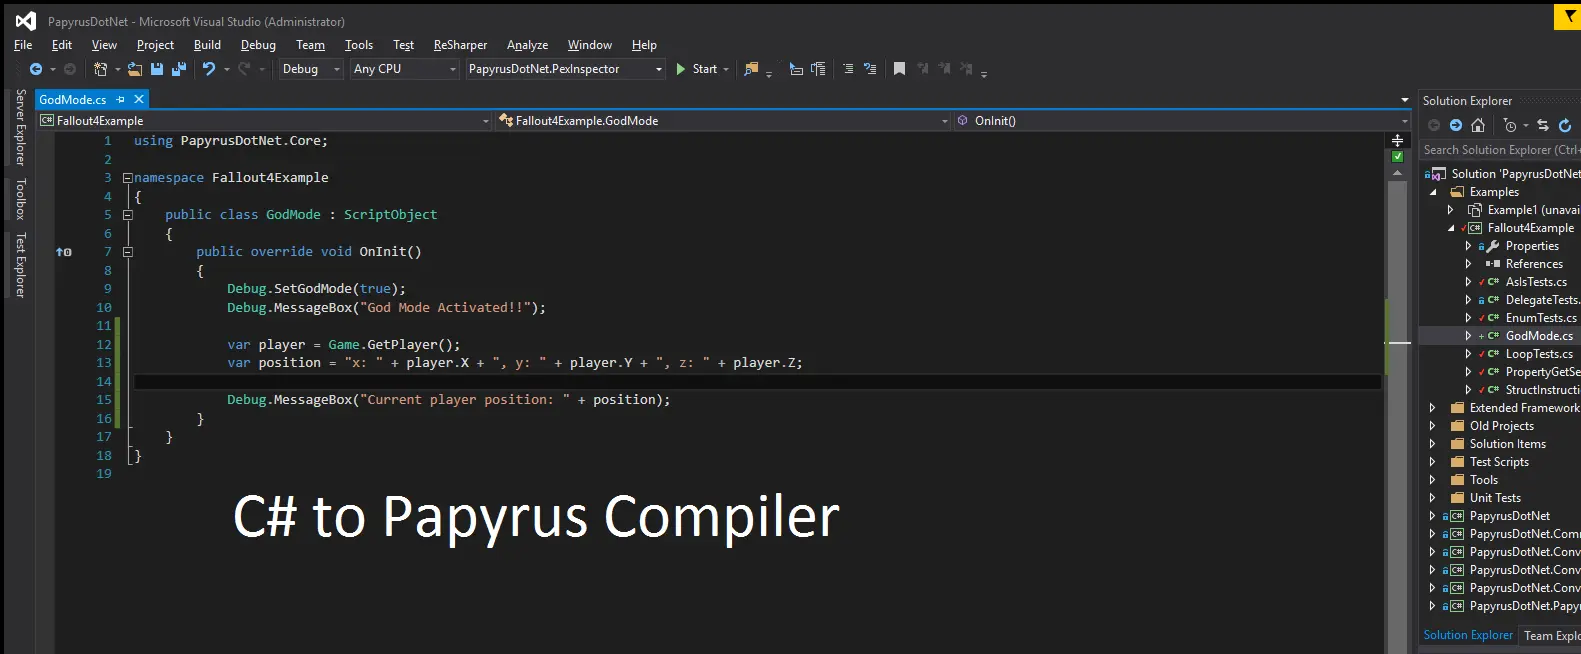Click the Solution Explorer Forward arrow
1581x654 pixels.
pos(1456,125)
